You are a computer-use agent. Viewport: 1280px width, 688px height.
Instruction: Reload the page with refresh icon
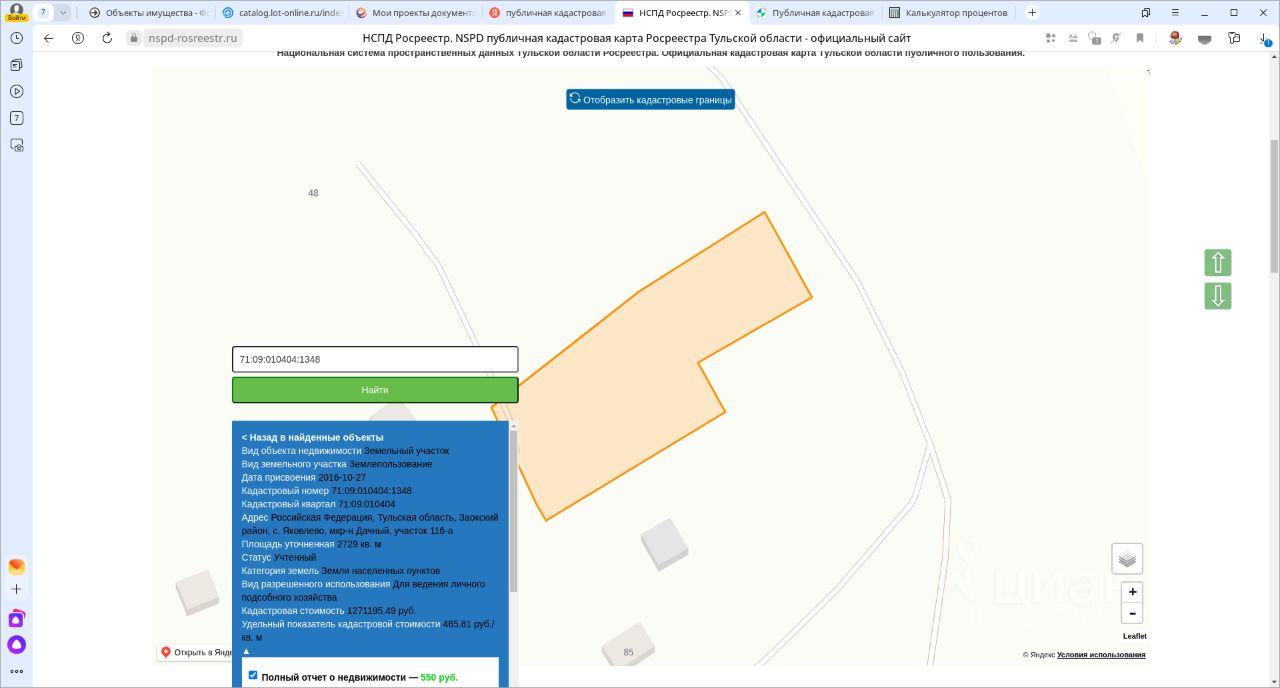(x=107, y=38)
